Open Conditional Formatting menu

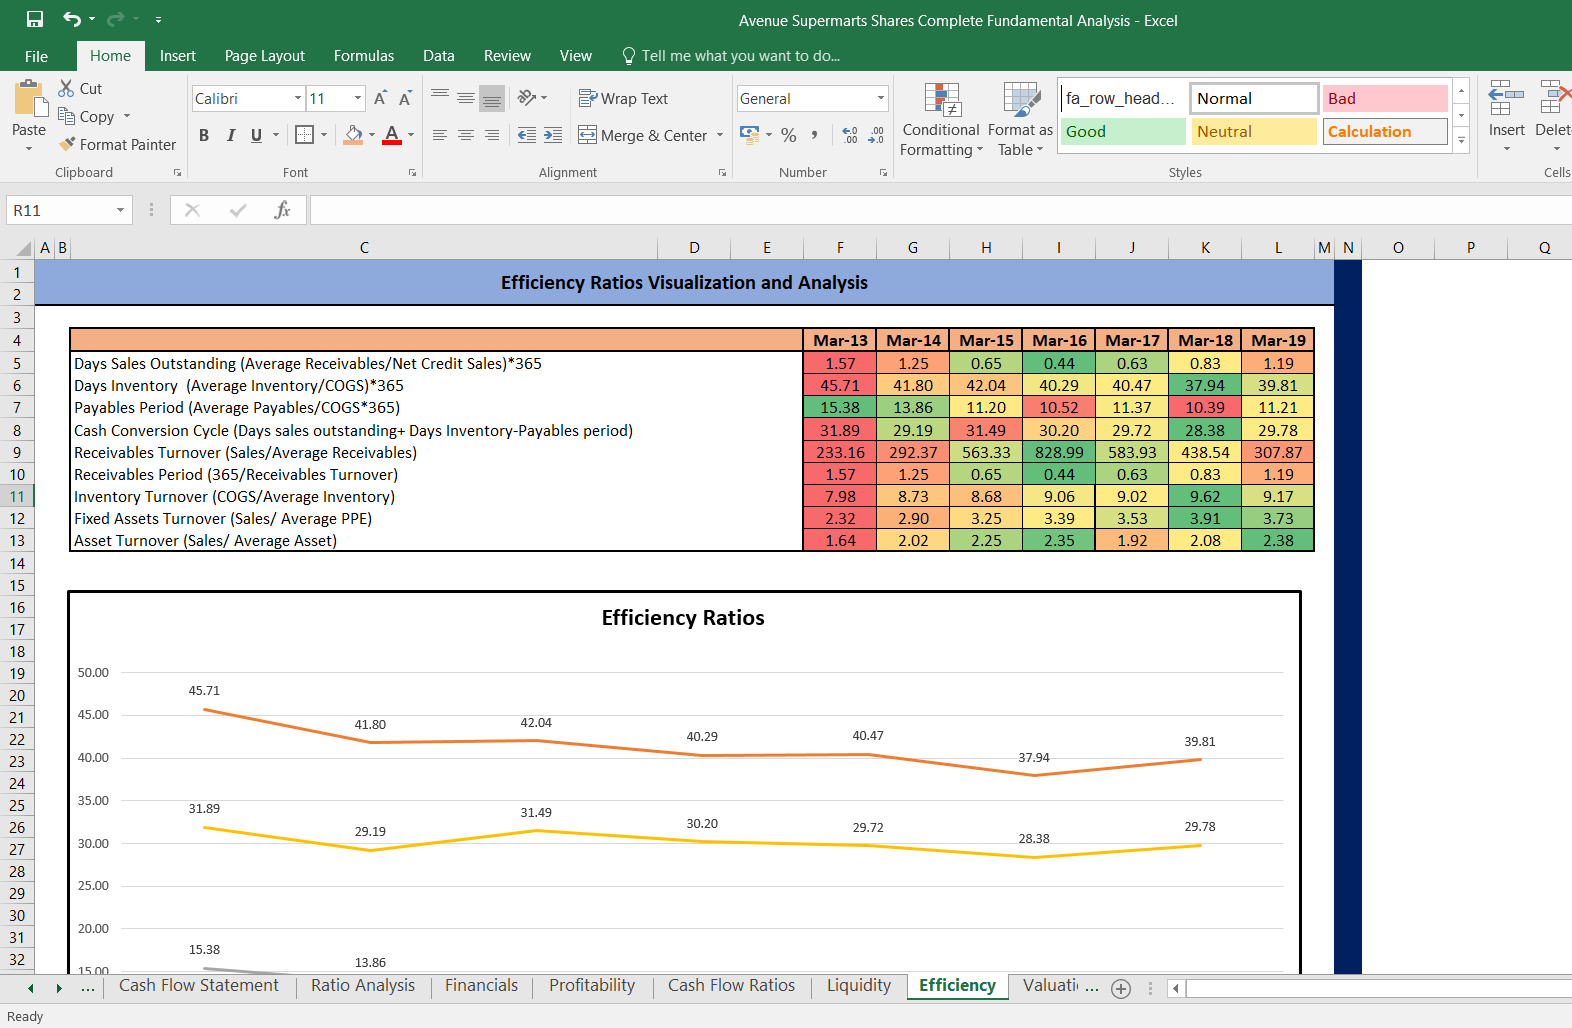941,119
